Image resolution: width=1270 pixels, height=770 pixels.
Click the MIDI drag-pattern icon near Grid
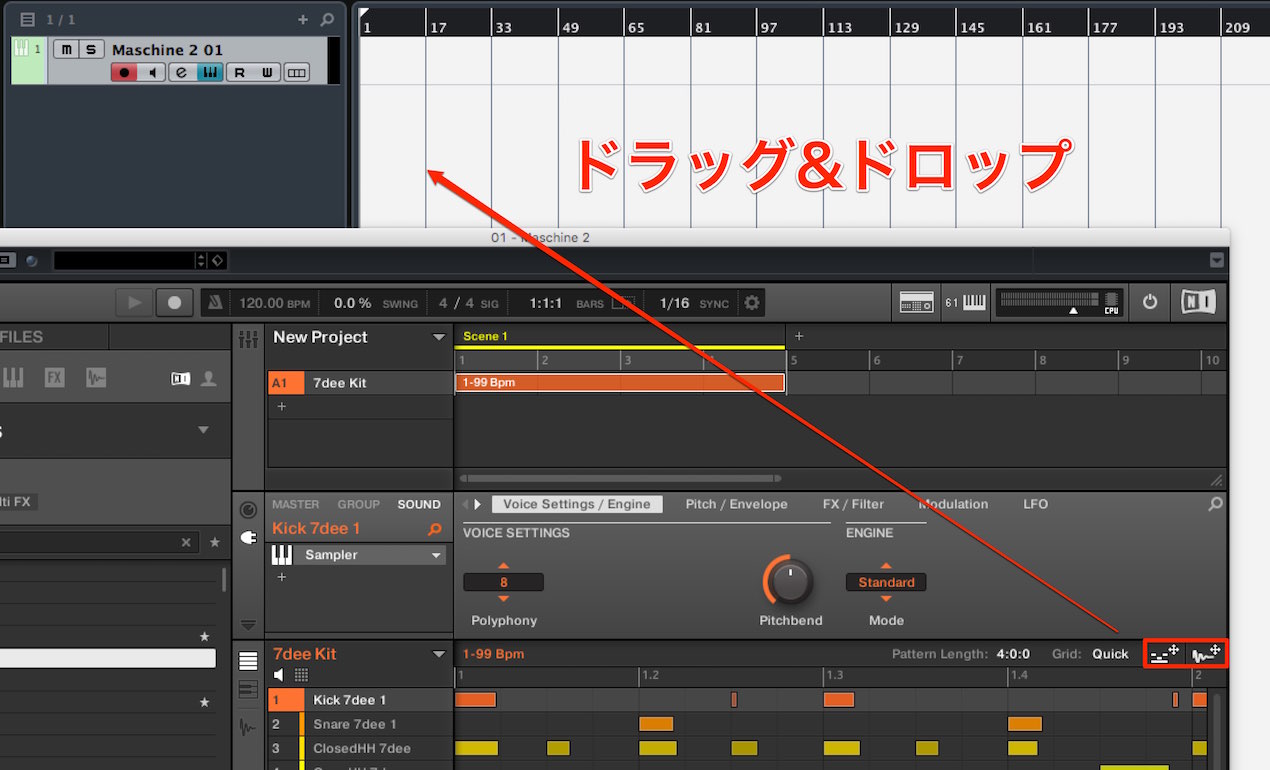(x=1165, y=654)
